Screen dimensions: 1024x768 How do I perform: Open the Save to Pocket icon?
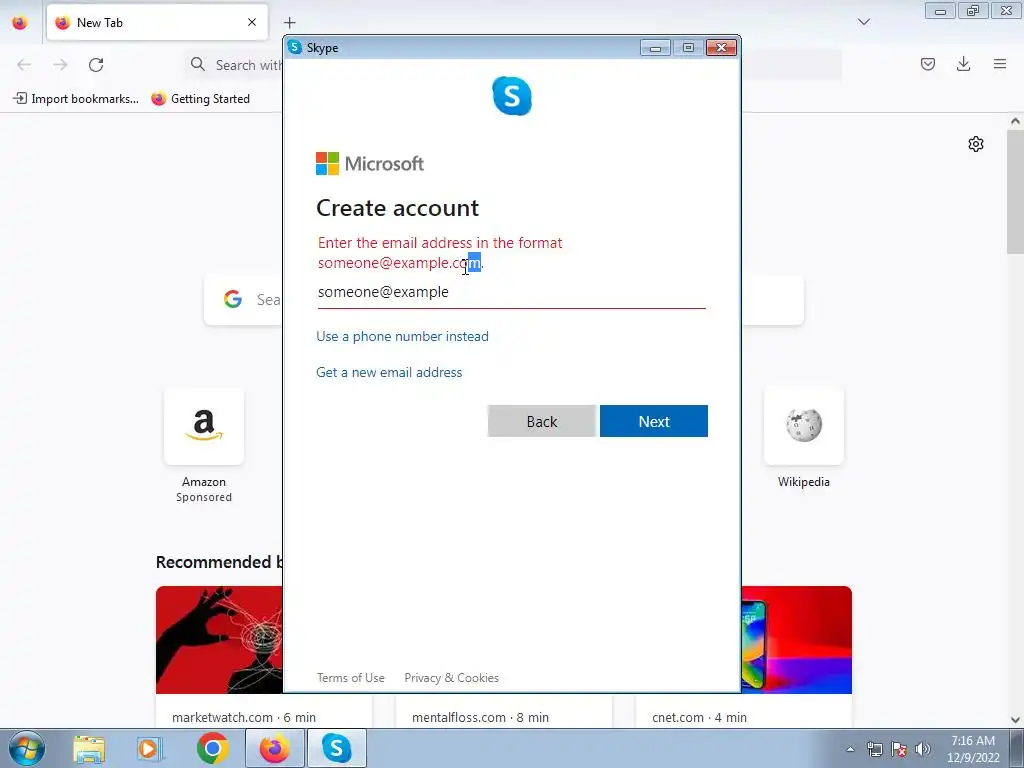(927, 64)
